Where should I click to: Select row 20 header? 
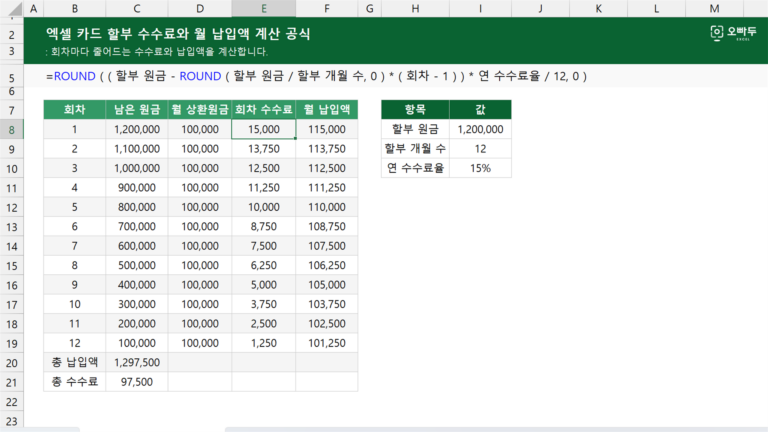coord(12,363)
